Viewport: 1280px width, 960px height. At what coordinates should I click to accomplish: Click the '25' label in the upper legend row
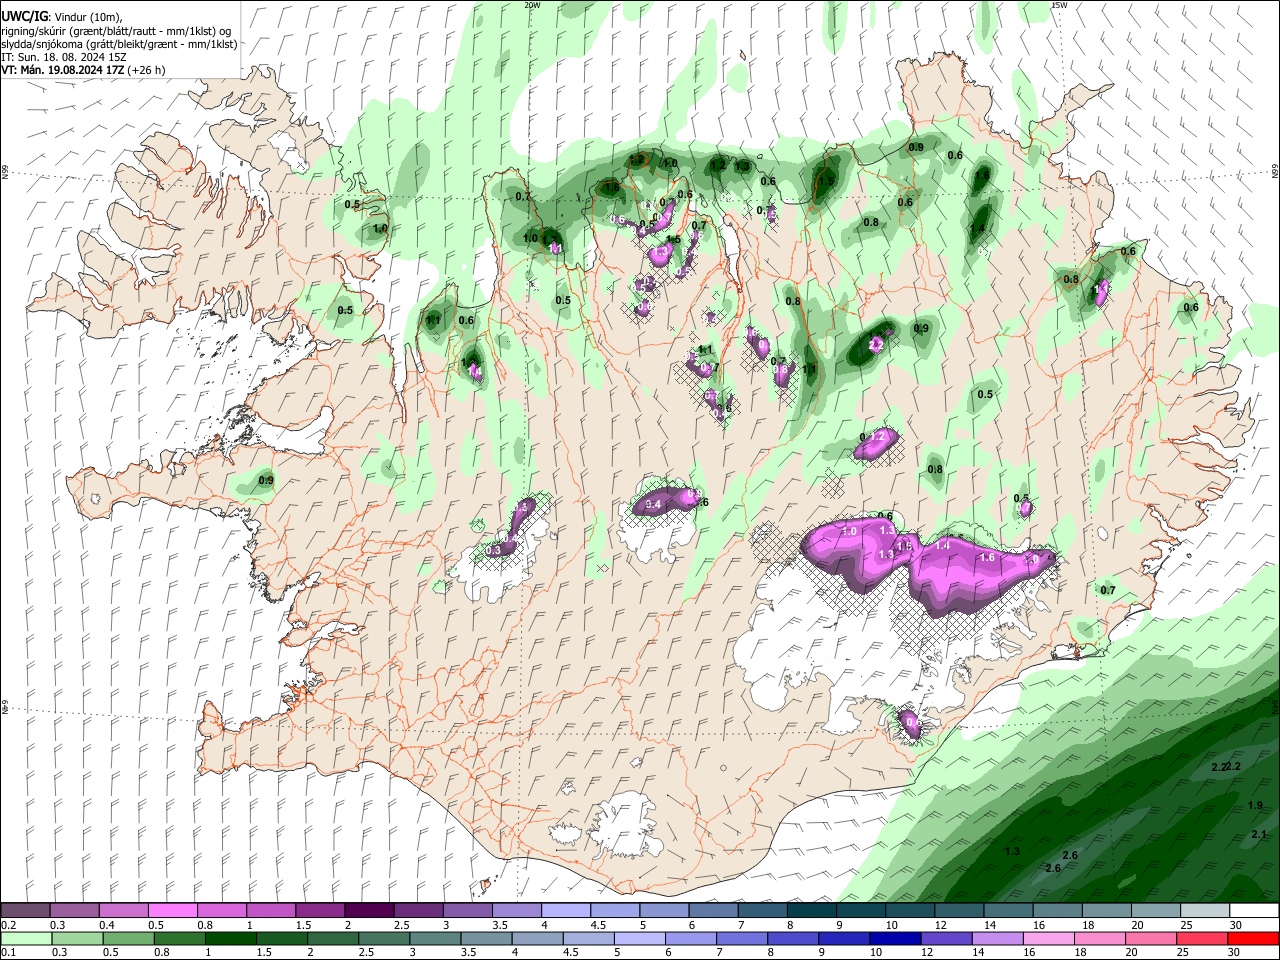[1184, 925]
